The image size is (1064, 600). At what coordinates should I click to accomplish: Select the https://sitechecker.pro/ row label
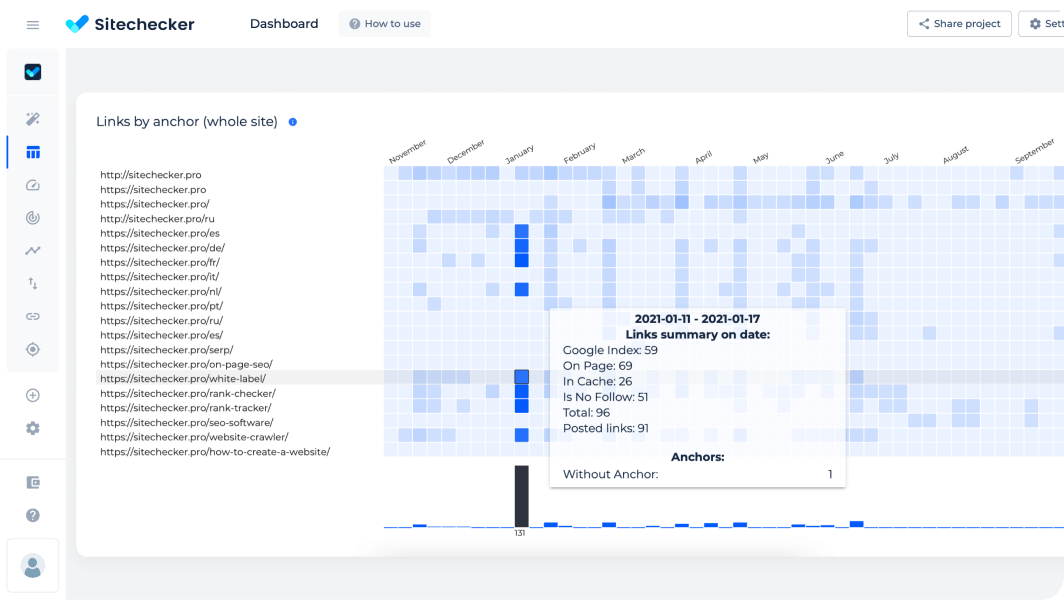pyautogui.click(x=155, y=204)
